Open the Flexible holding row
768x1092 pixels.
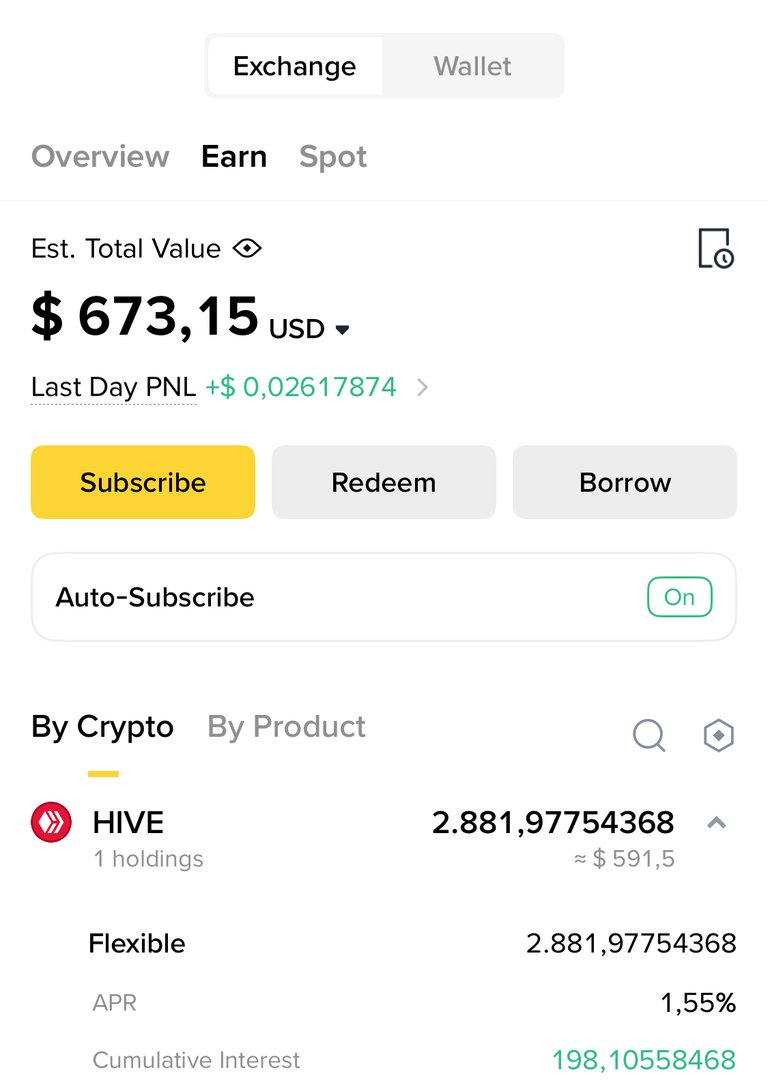[x=412, y=944]
